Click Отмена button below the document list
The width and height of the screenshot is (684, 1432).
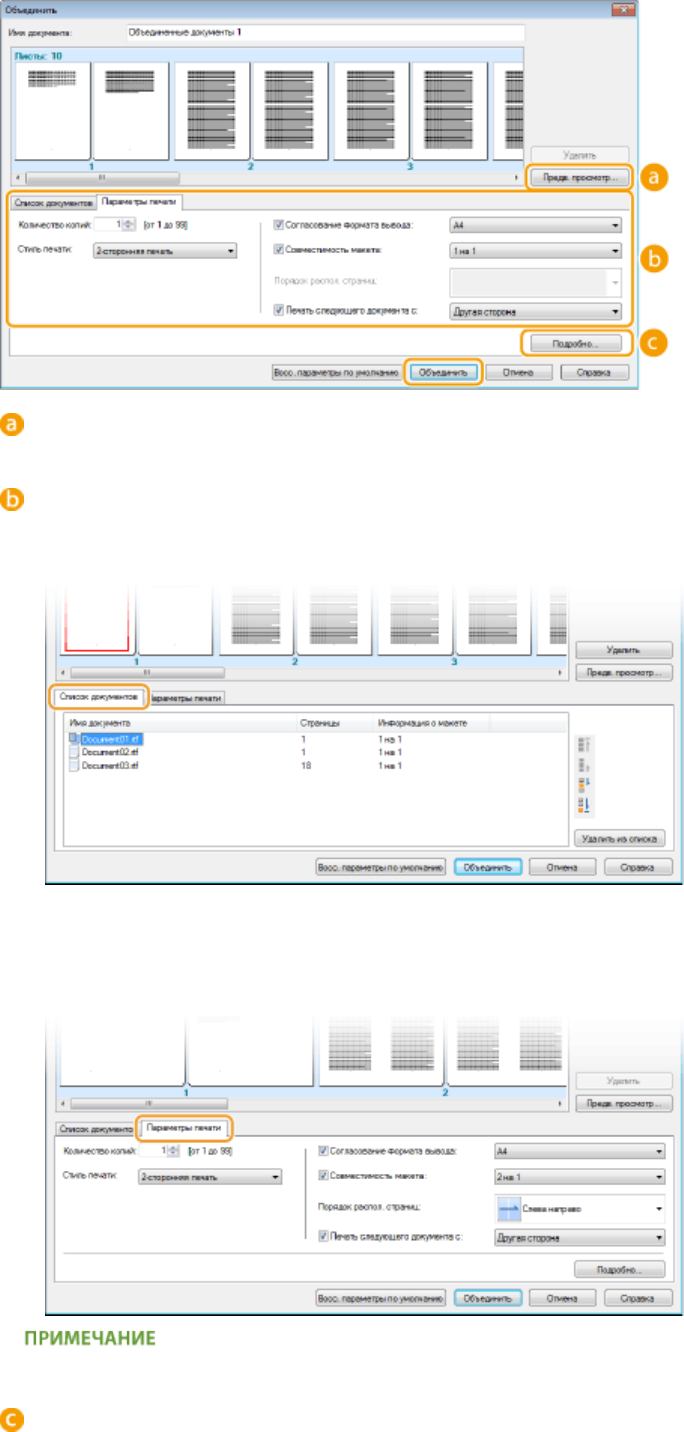[x=563, y=868]
